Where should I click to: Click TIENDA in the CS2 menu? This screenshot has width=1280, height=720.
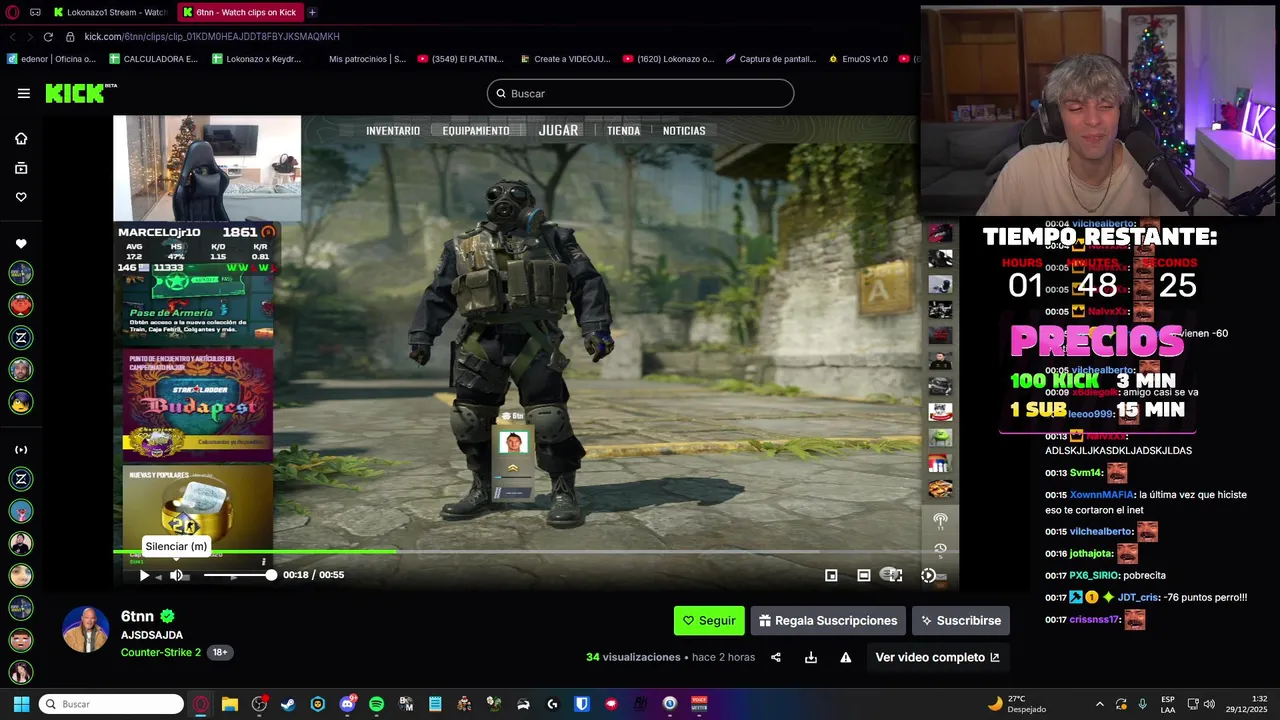click(623, 131)
